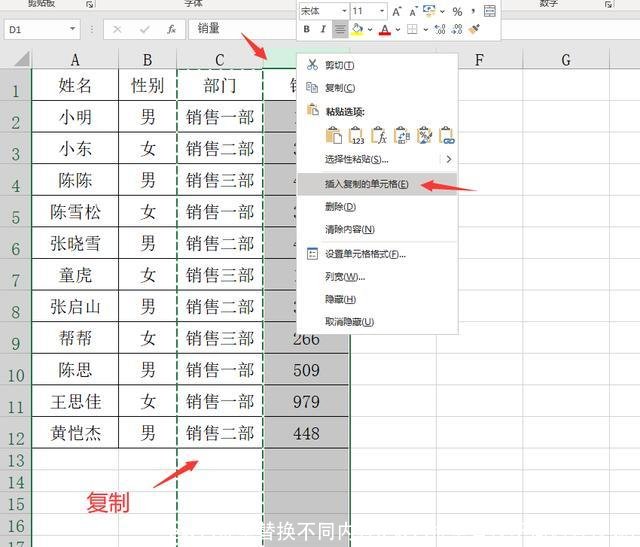Click the percent style icon
The width and height of the screenshot is (640, 547).
click(456, 11)
